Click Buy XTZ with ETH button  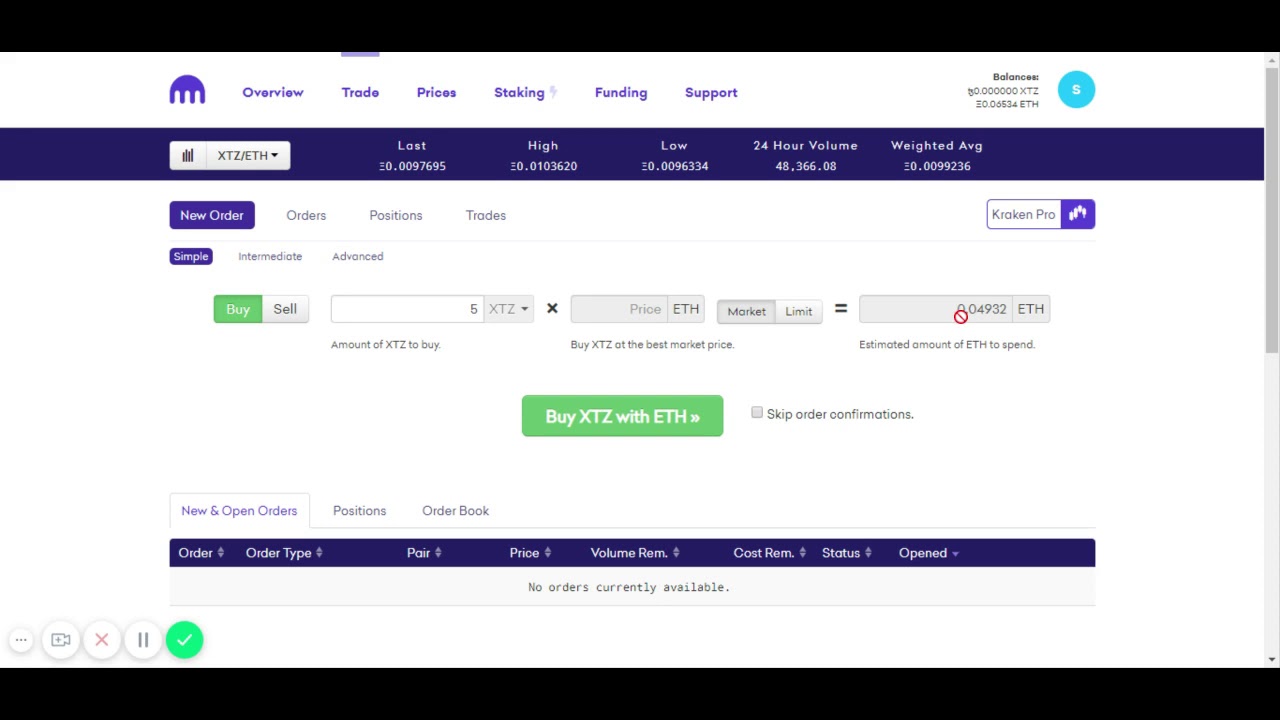622,416
